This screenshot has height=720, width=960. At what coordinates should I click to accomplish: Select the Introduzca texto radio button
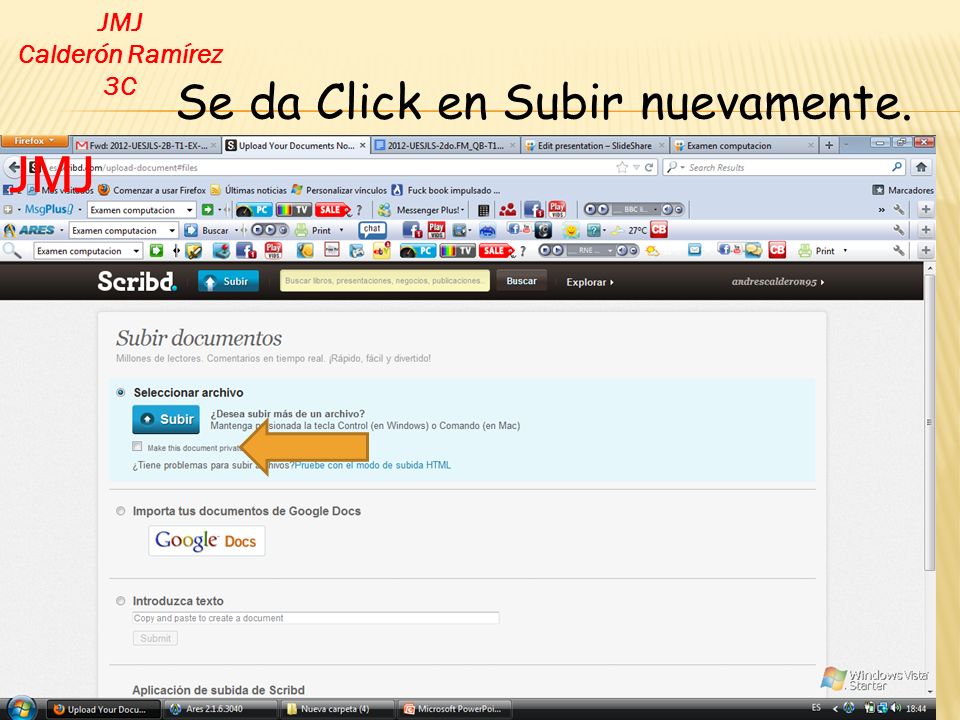(x=121, y=601)
